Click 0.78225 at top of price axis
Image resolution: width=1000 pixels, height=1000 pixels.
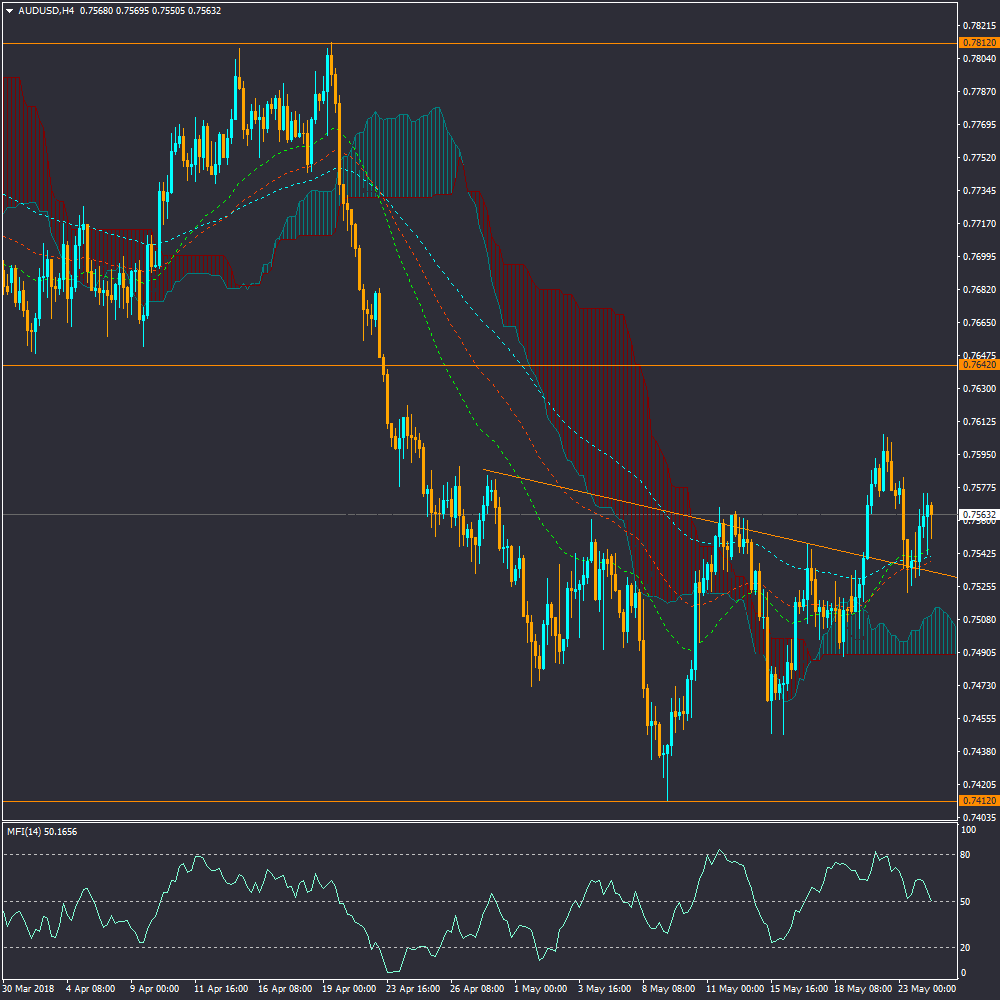click(x=978, y=25)
